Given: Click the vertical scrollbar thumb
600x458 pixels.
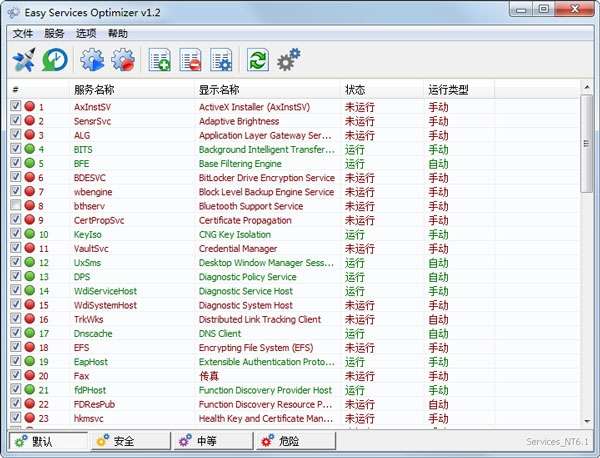Looking at the screenshot, I should coord(587,144).
